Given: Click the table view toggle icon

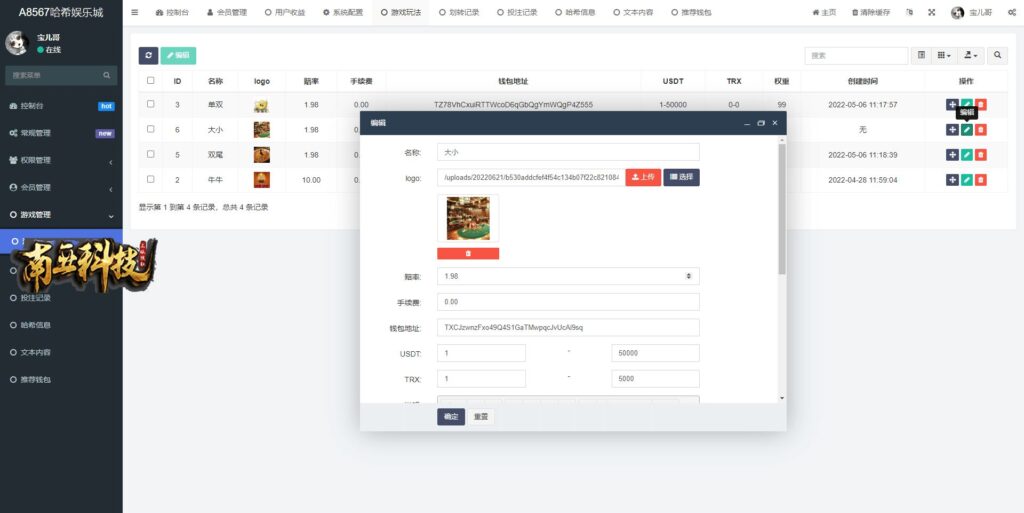Looking at the screenshot, I should click(x=921, y=55).
